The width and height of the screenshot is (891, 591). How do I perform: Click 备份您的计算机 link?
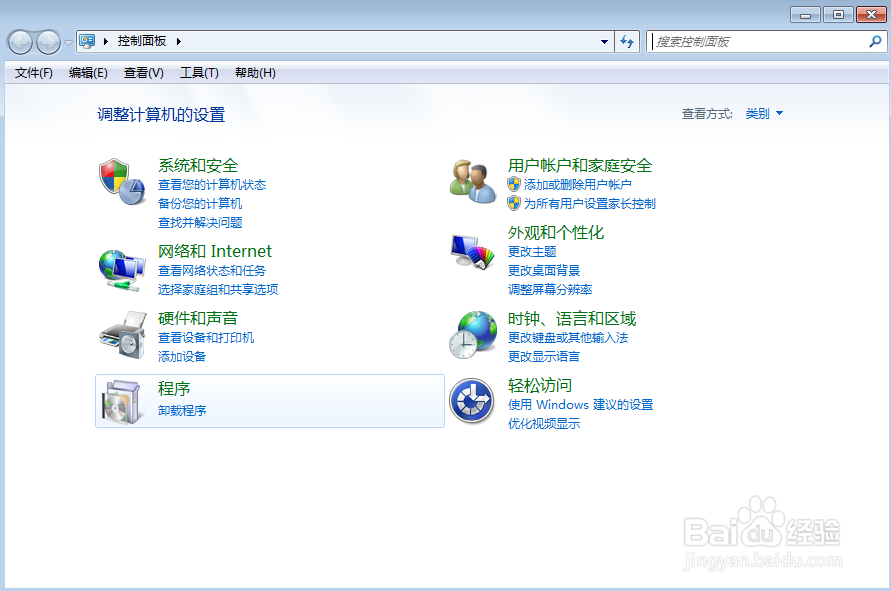200,203
